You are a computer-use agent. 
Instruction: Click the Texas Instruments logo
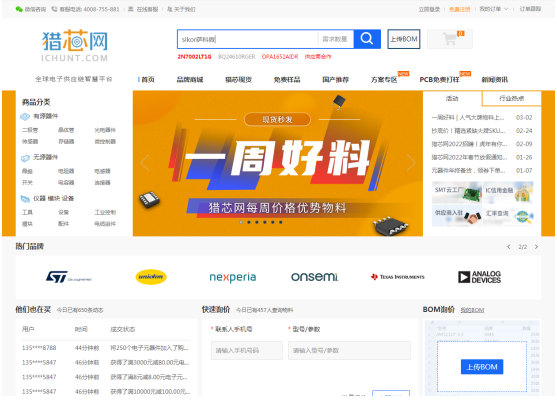[x=398, y=277]
